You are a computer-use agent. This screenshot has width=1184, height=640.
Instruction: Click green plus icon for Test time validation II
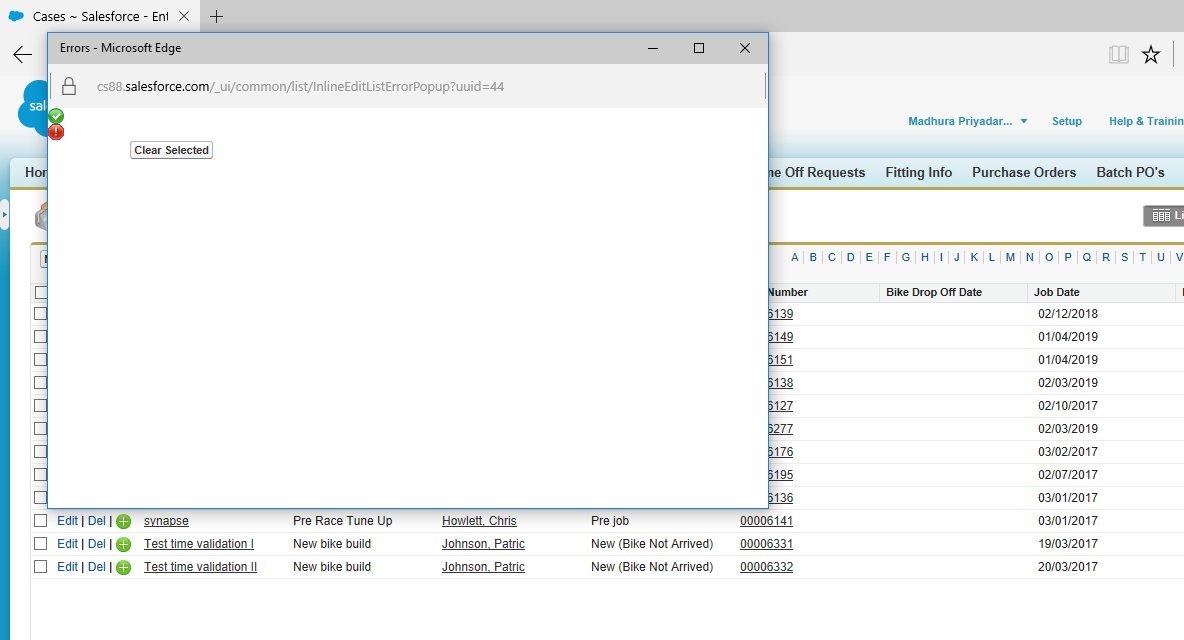click(123, 567)
